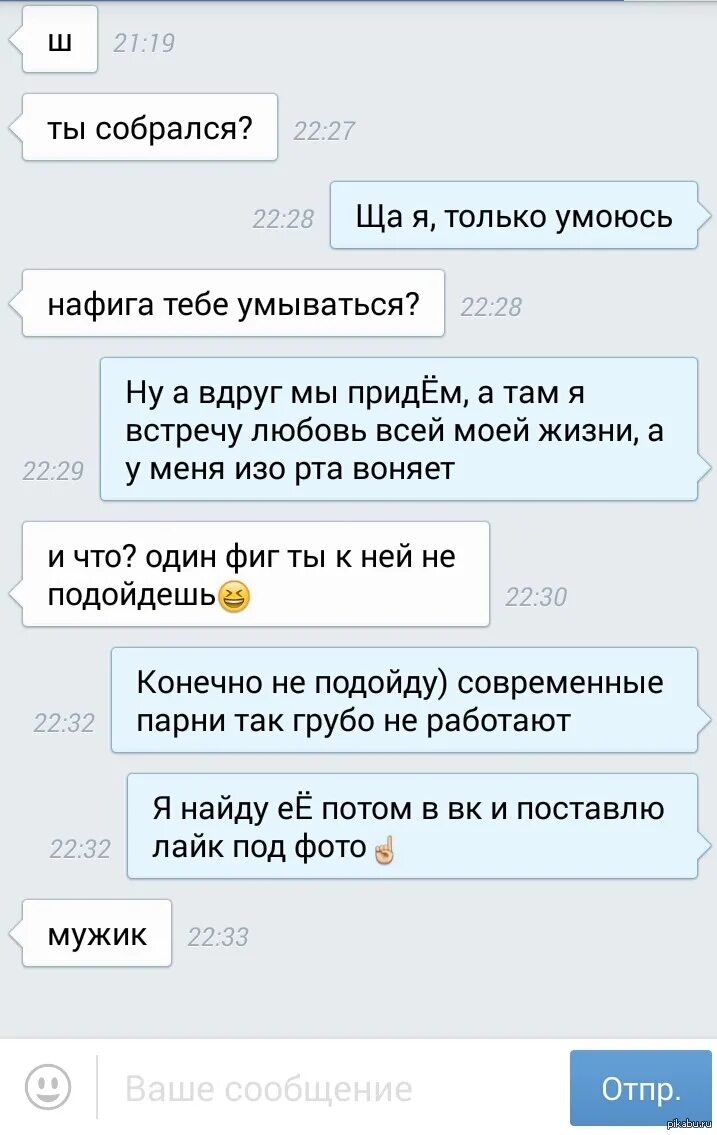717x1135 pixels.
Task: Tap message about 'любовь всей моей жизни'
Action: (399, 429)
